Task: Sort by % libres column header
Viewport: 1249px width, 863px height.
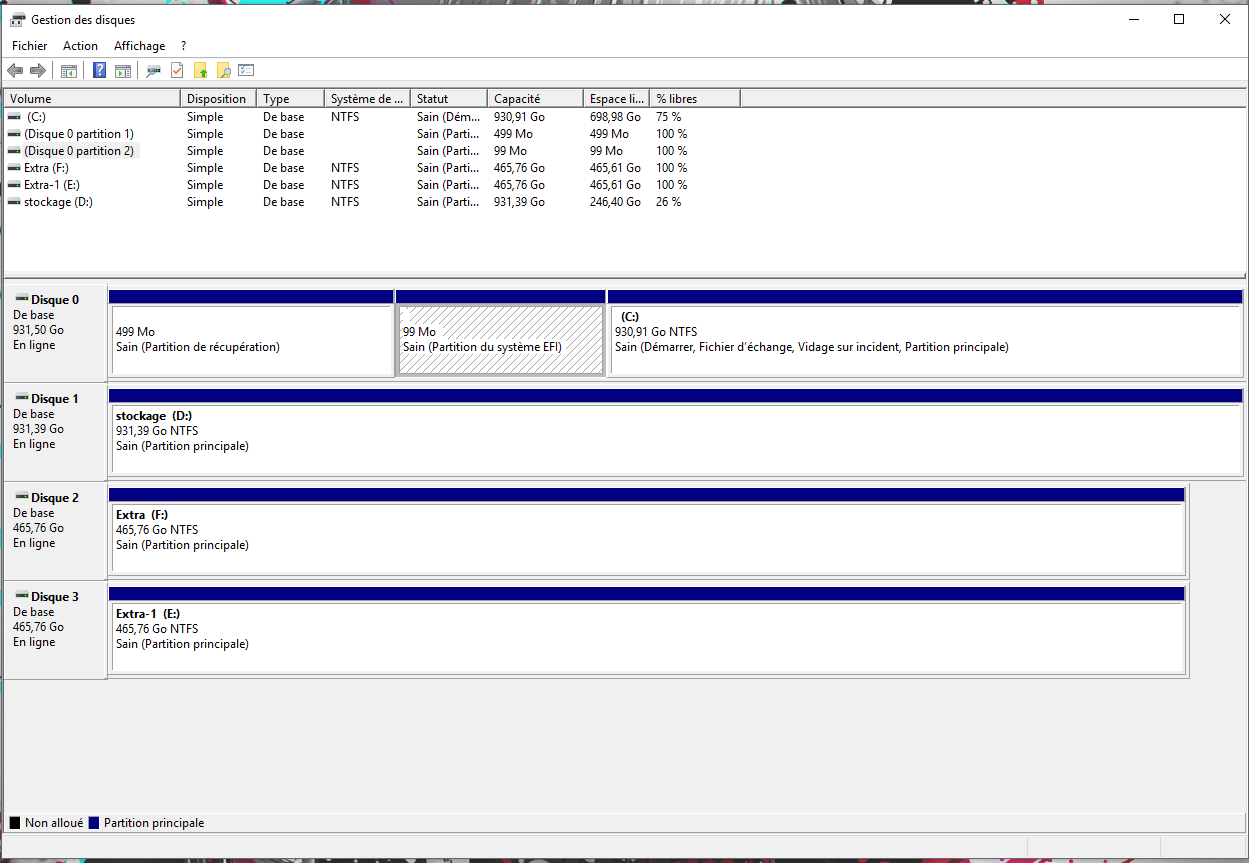Action: 695,99
